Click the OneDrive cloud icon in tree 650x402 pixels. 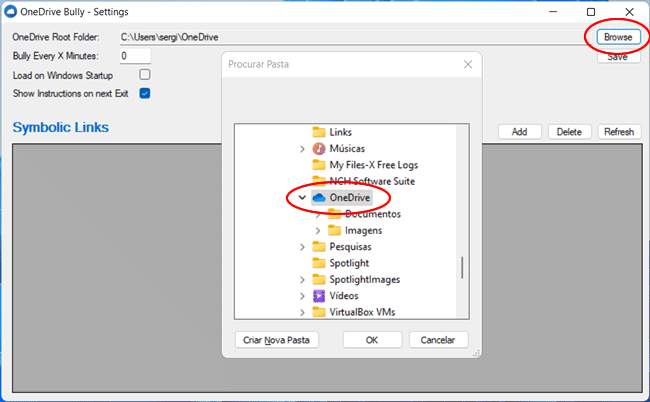[x=319, y=198]
